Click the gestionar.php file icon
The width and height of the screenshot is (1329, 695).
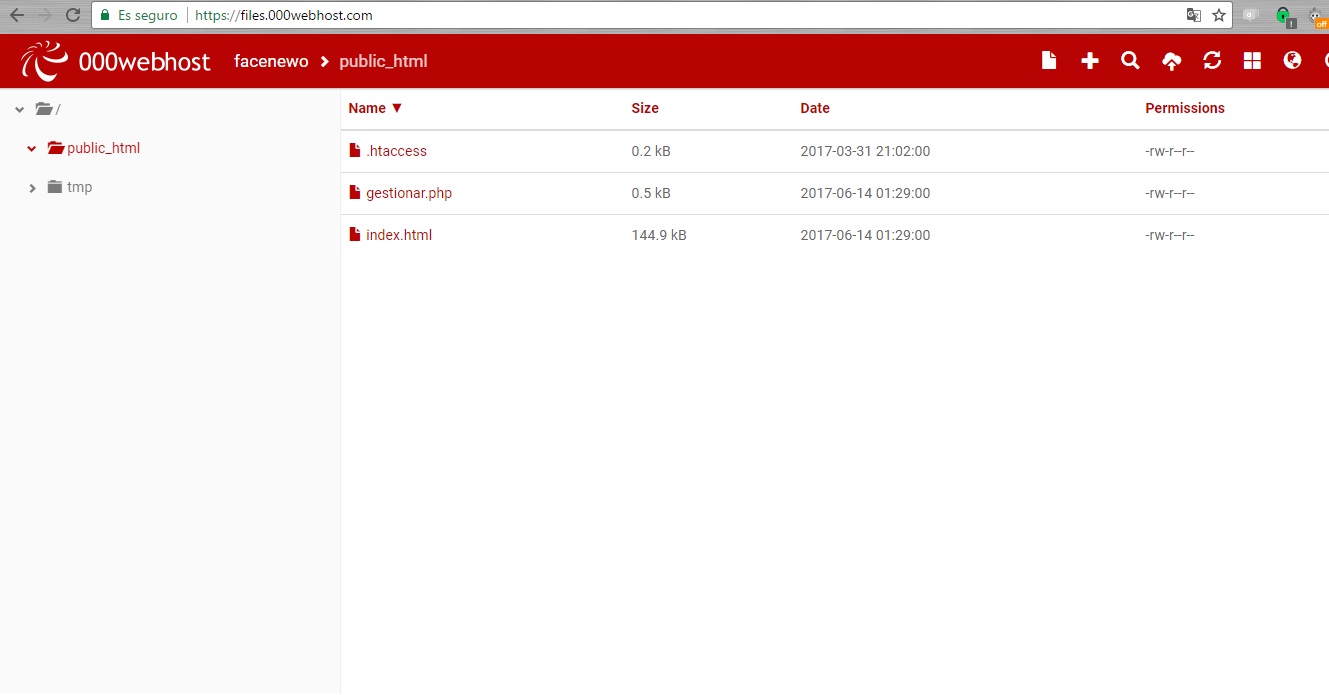[x=354, y=192]
